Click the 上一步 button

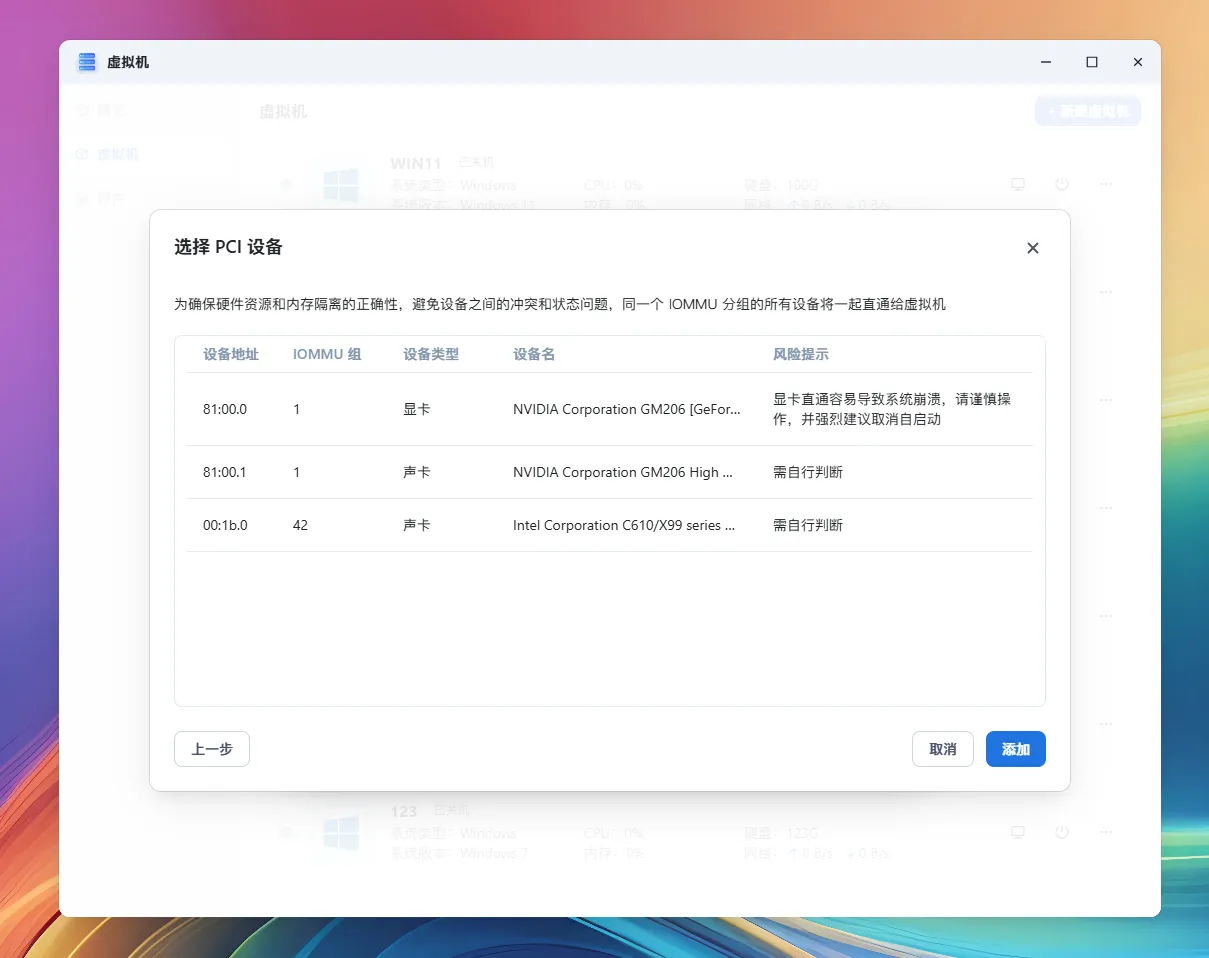point(212,749)
